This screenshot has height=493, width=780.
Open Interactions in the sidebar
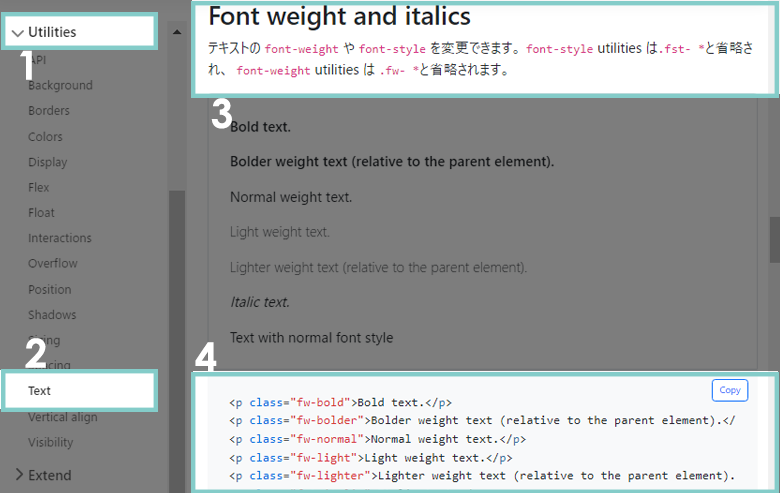click(59, 238)
